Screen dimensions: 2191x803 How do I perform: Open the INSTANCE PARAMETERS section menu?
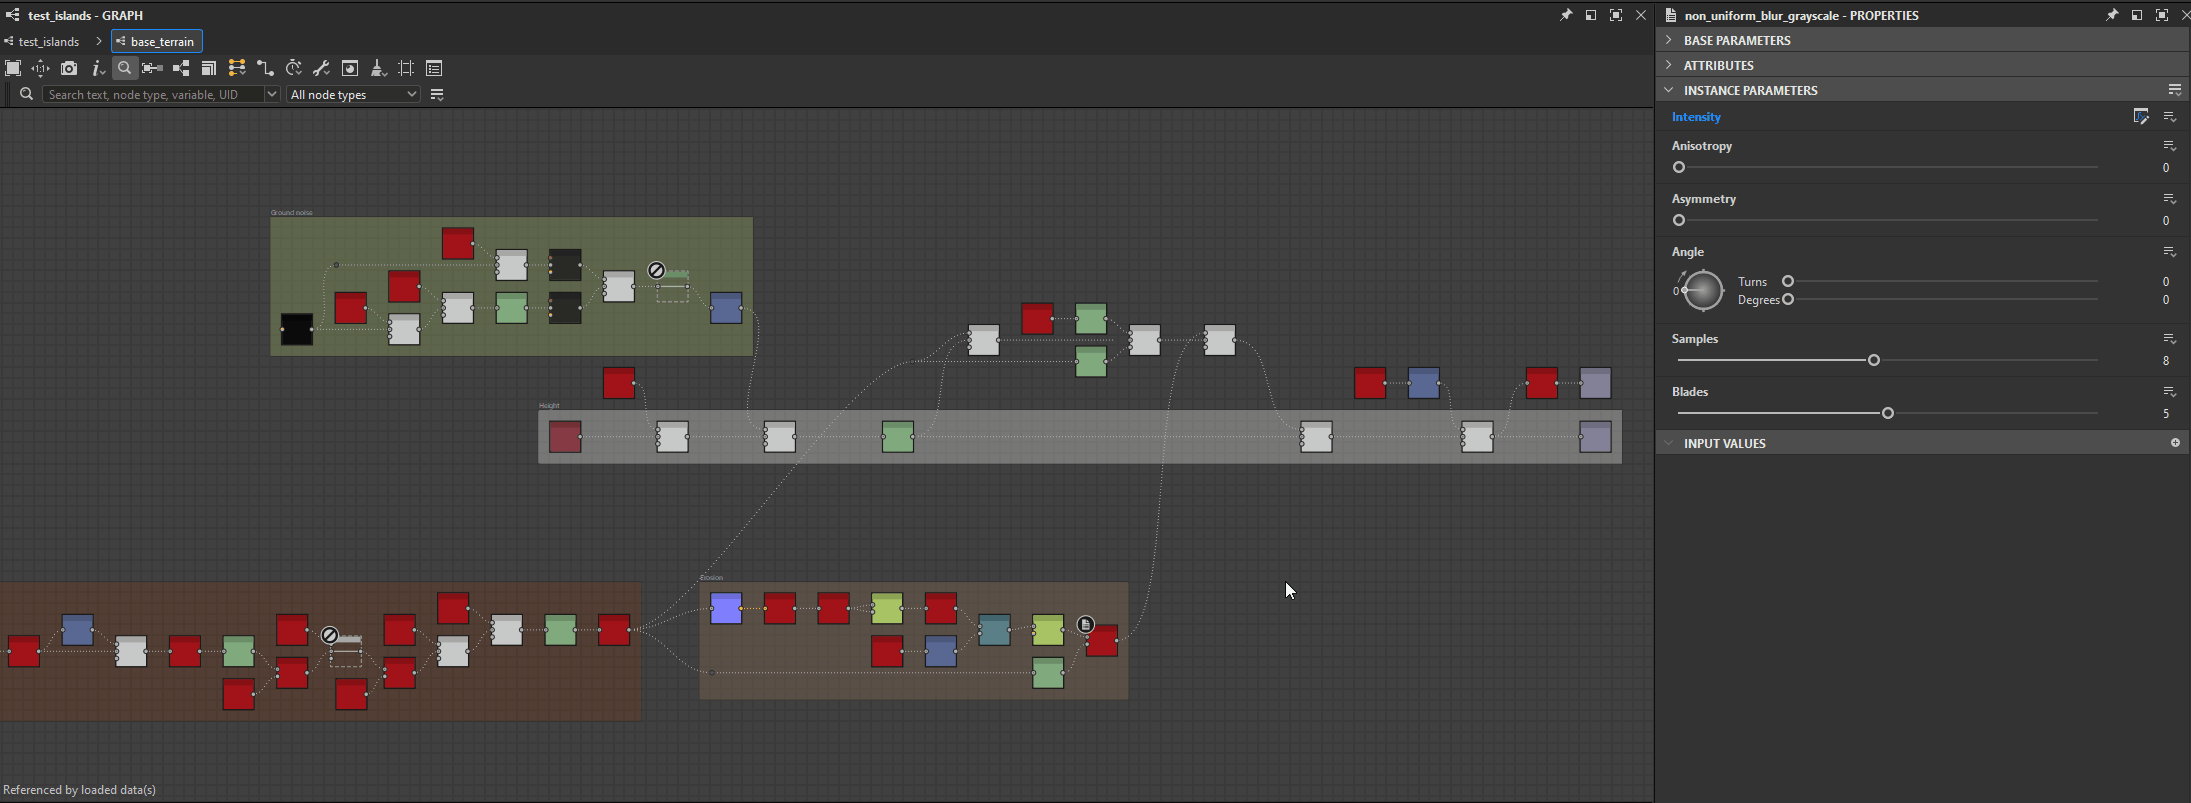[2175, 90]
